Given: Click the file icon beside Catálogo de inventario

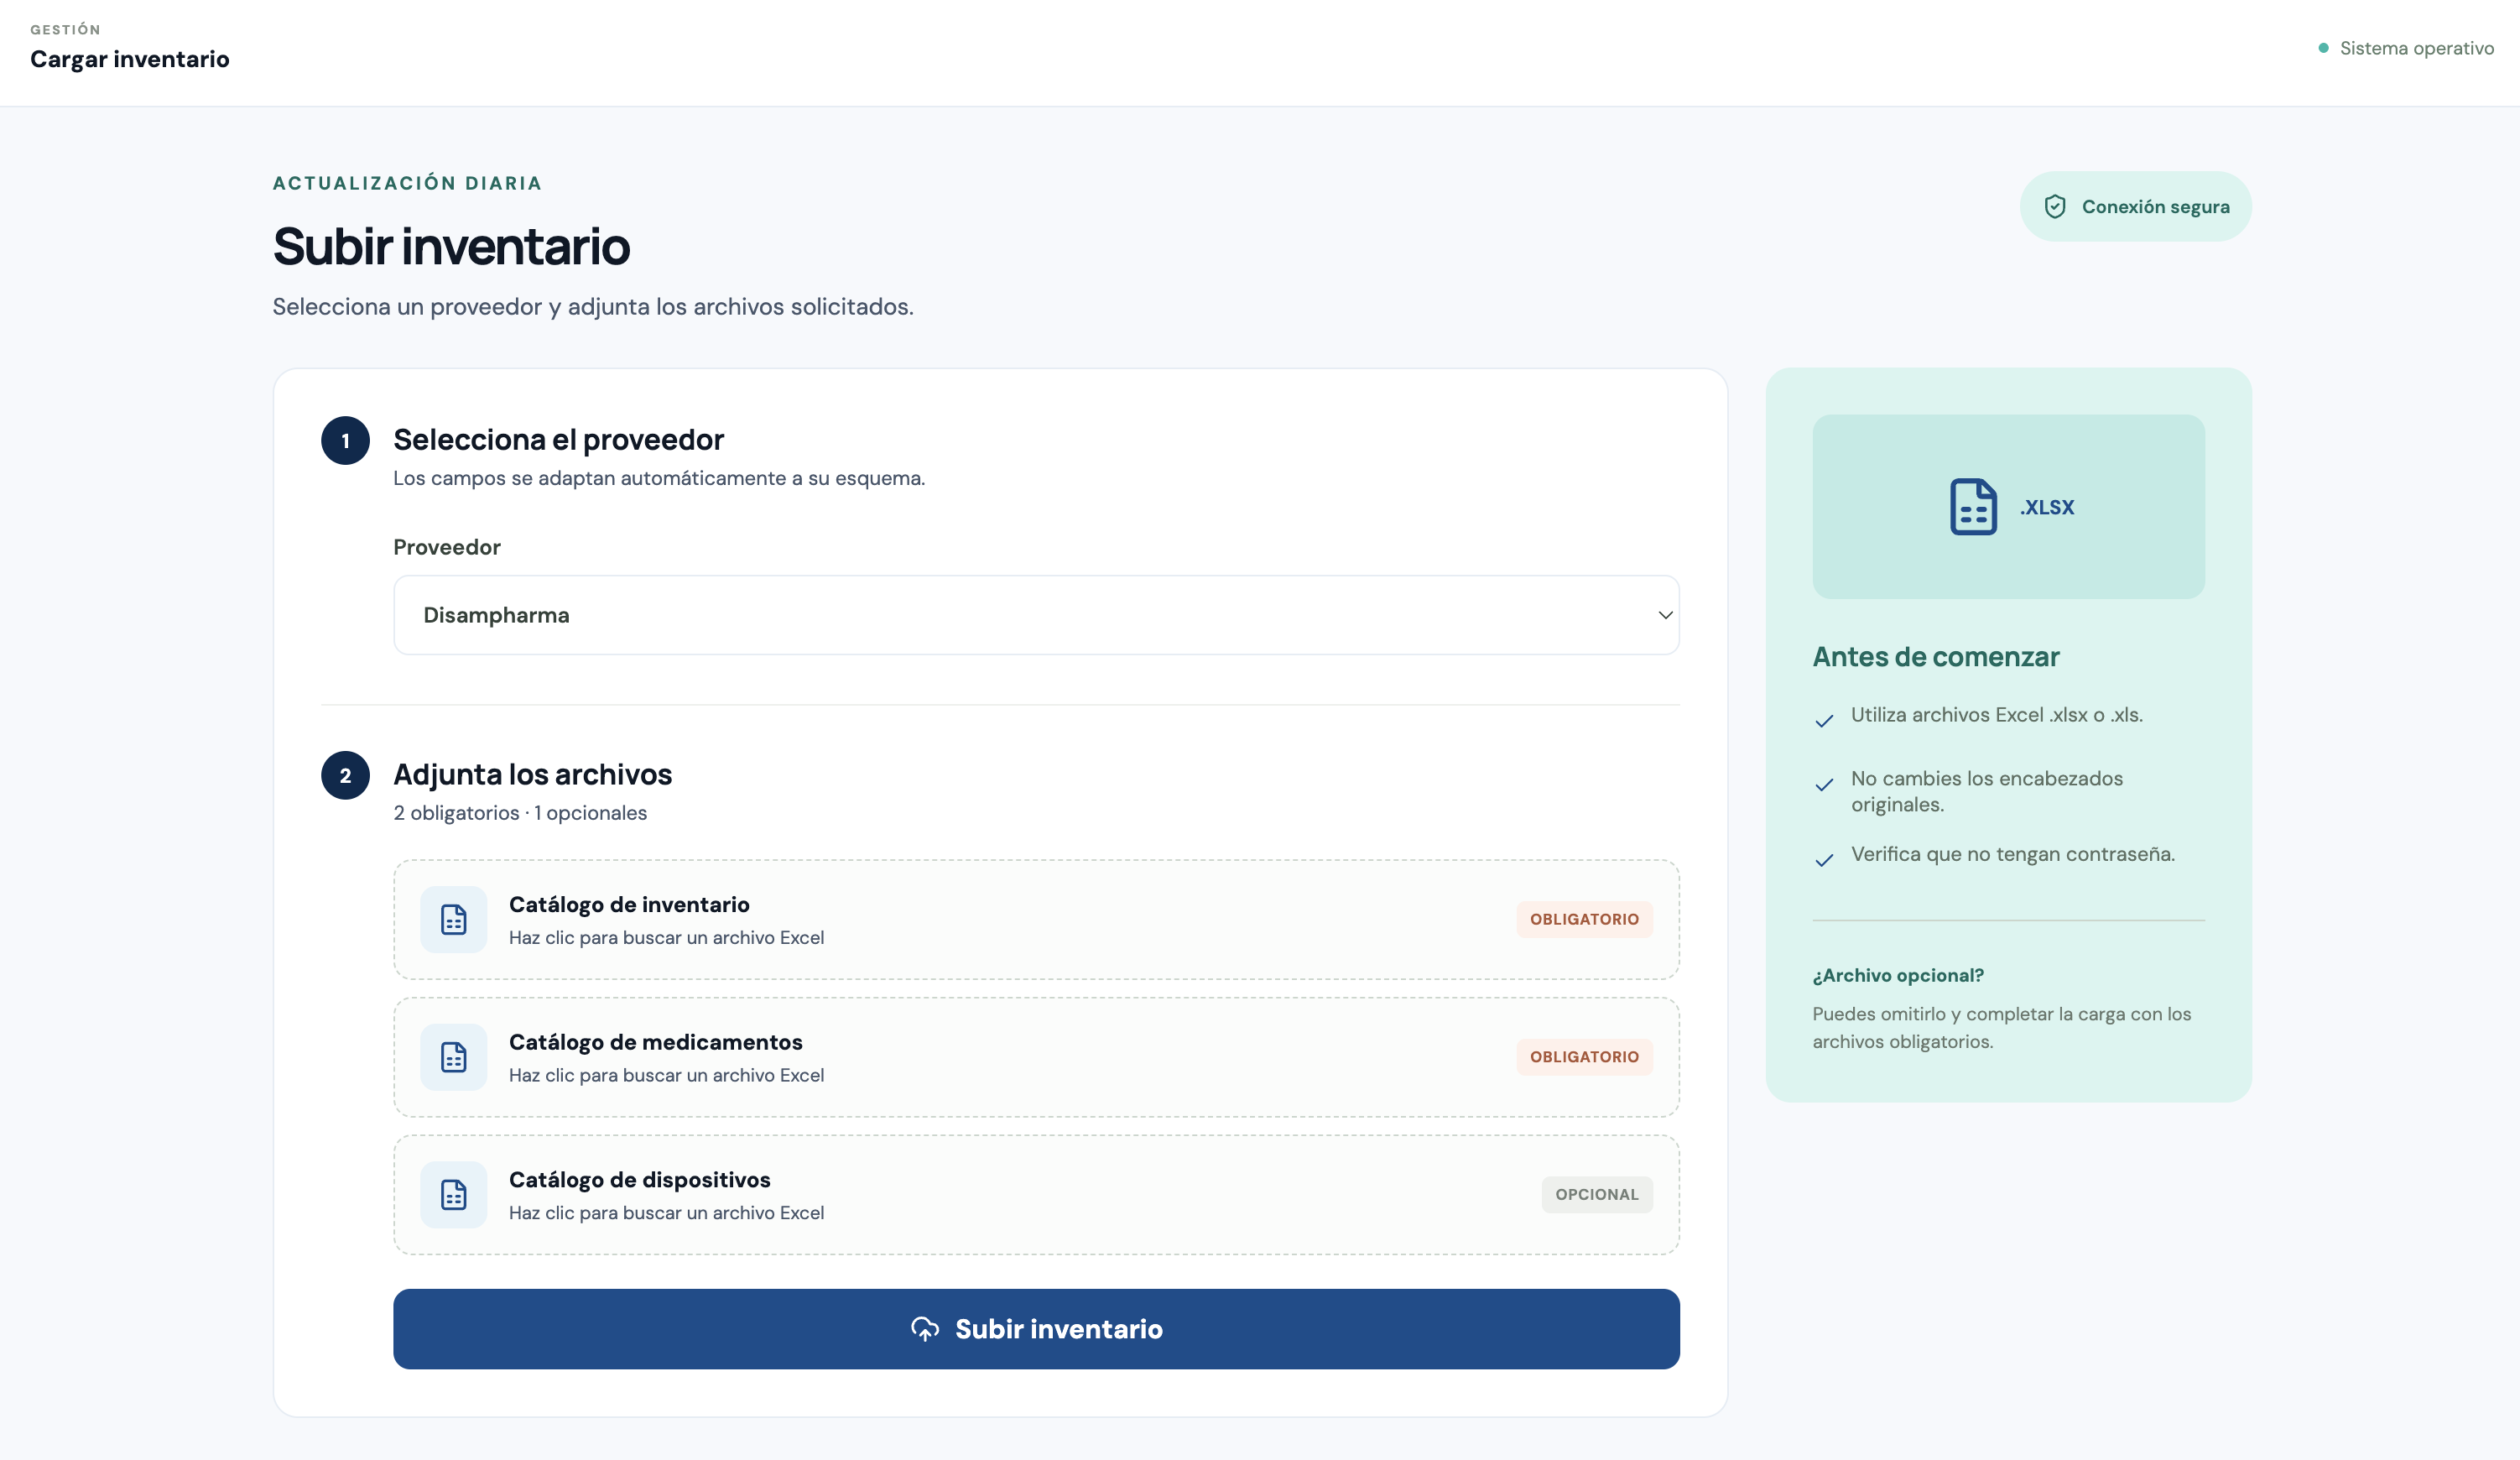Looking at the screenshot, I should (x=454, y=919).
